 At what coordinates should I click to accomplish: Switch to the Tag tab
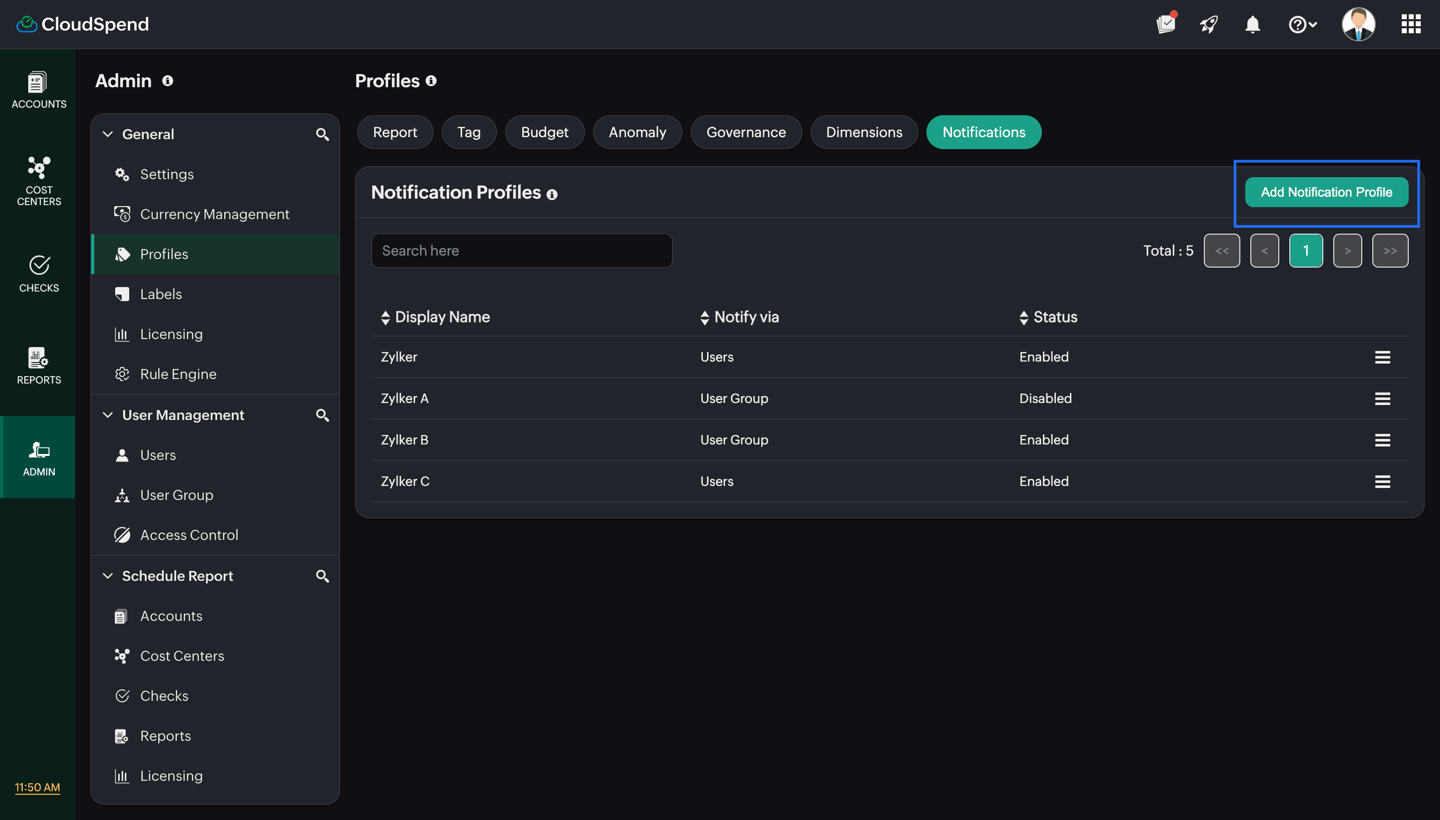click(469, 132)
